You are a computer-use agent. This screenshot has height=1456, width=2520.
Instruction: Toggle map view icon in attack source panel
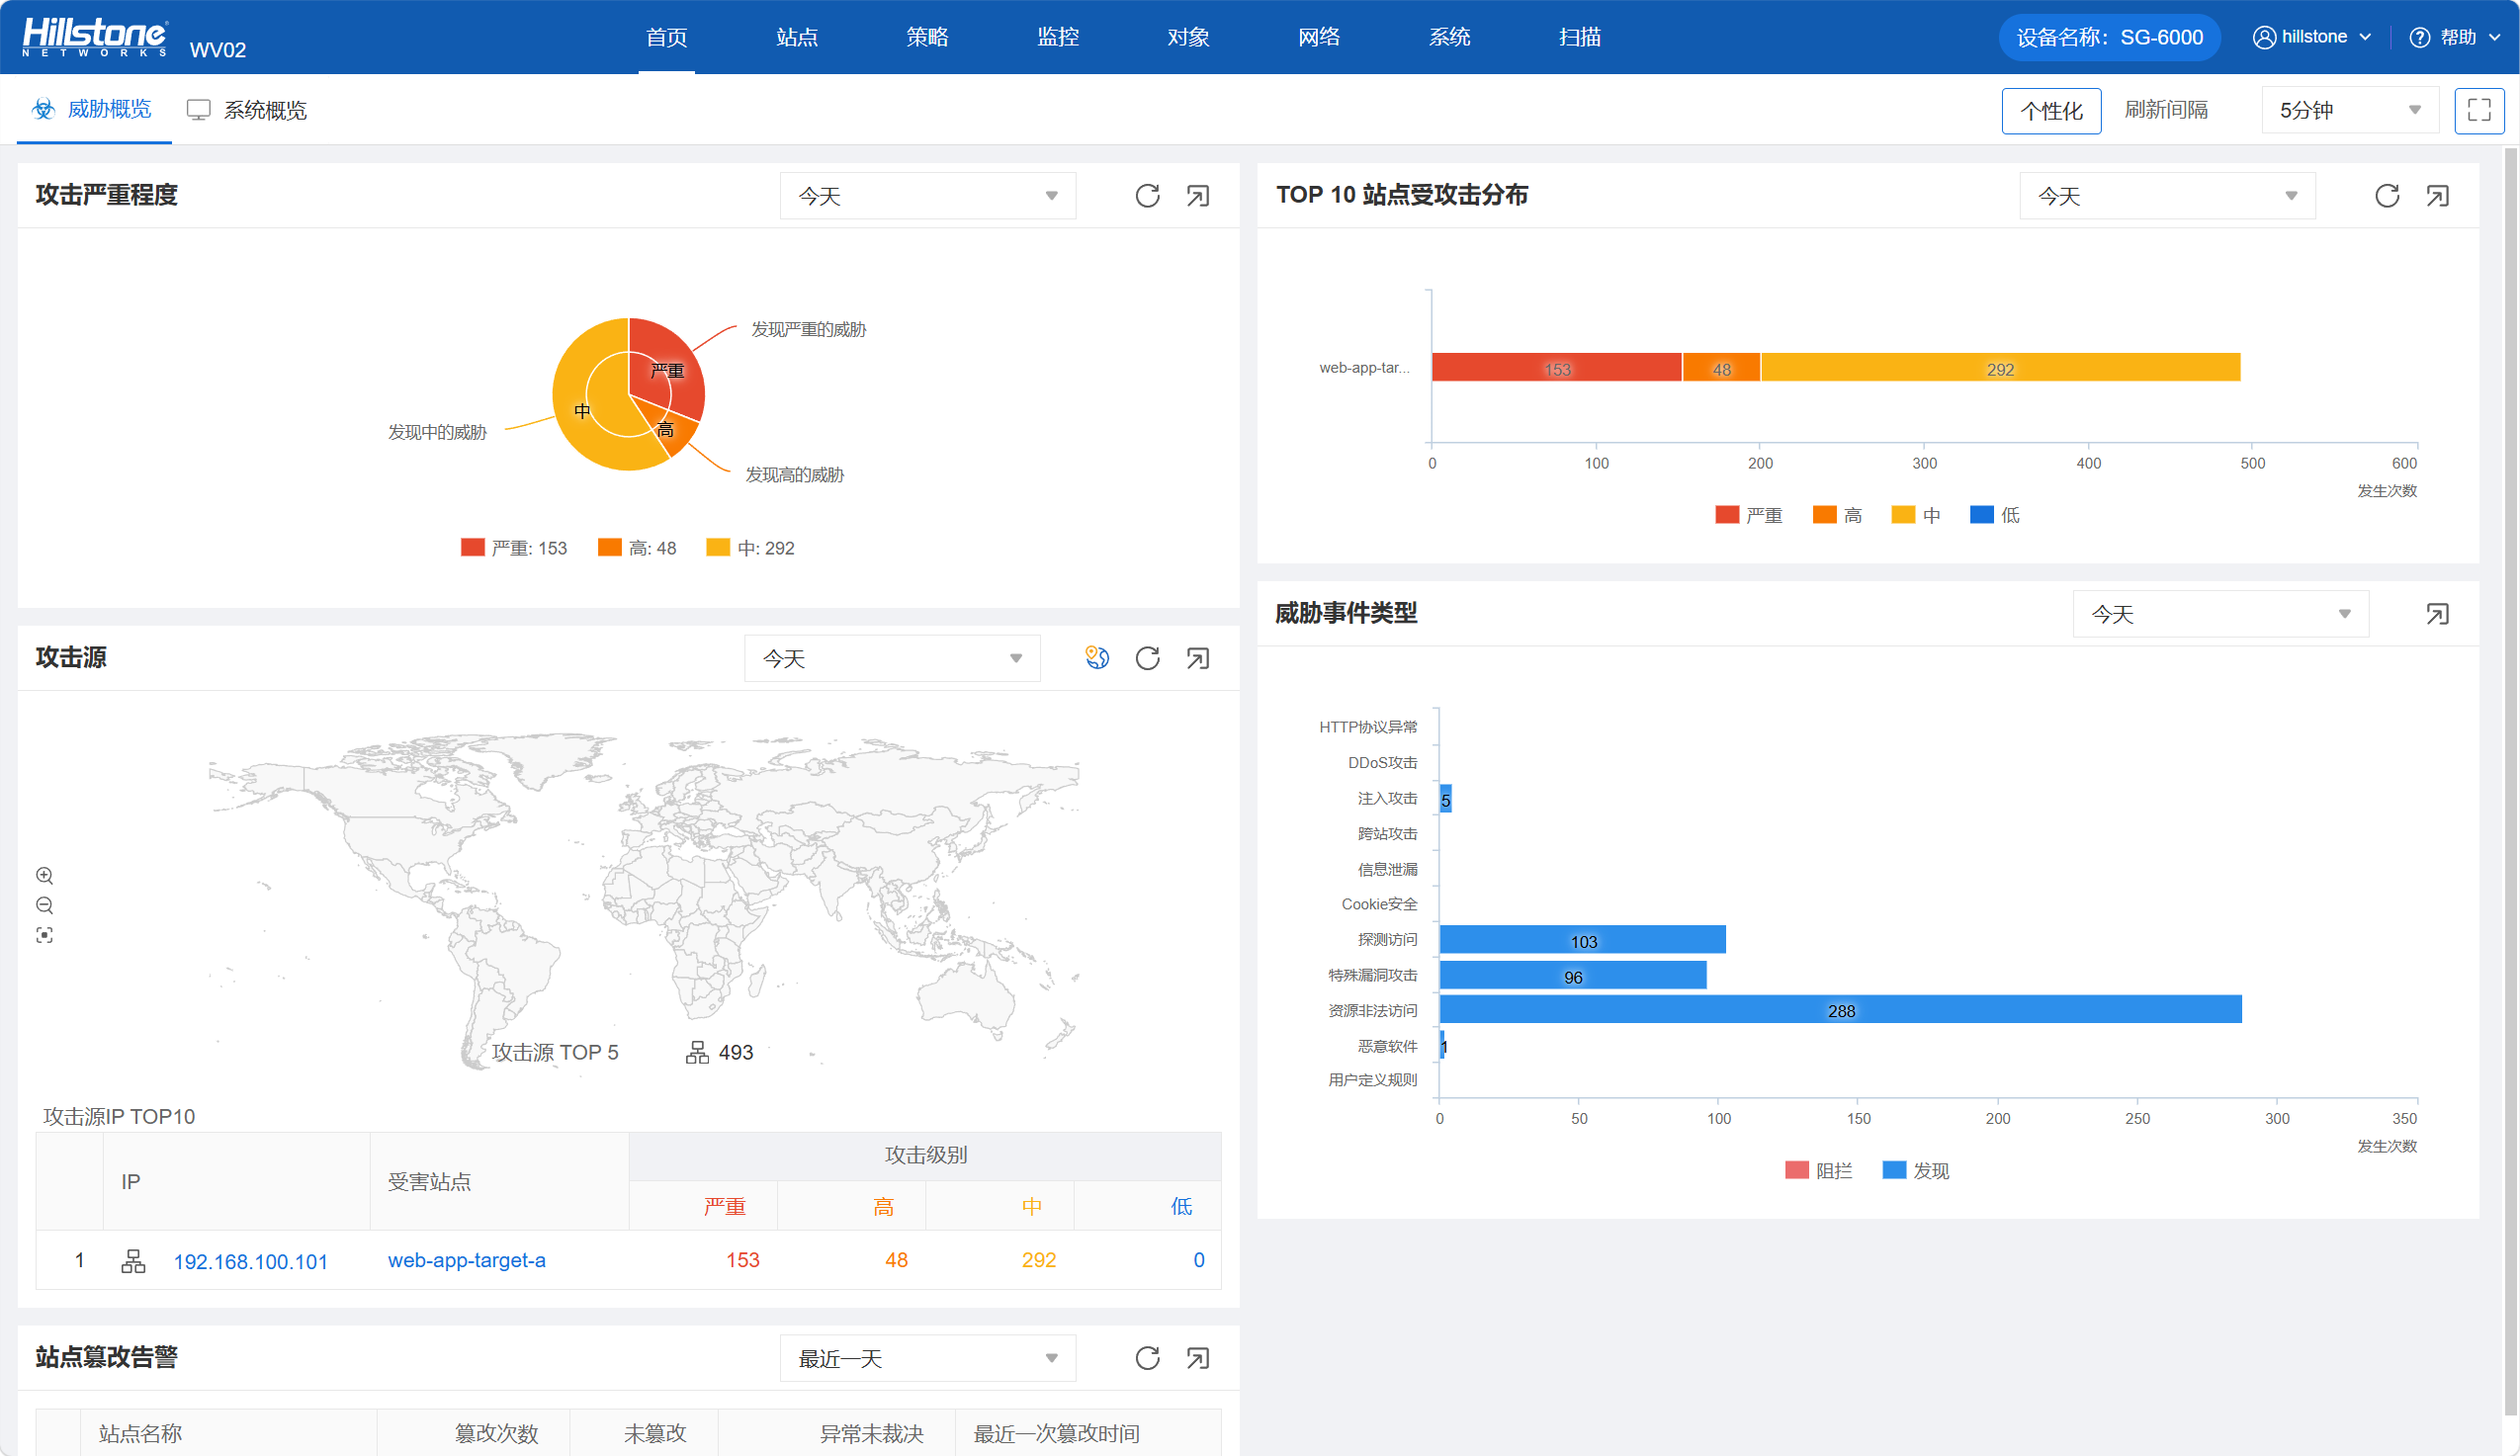(1097, 658)
